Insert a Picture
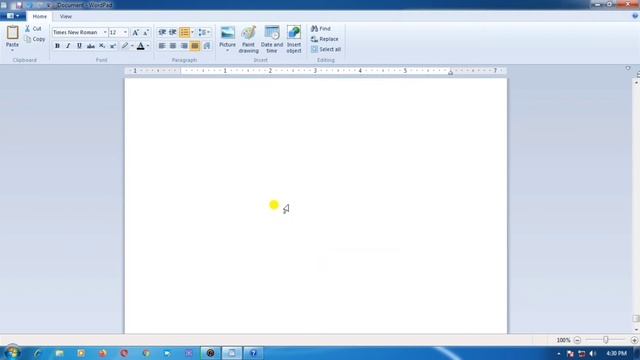The image size is (640, 360). pos(227,36)
